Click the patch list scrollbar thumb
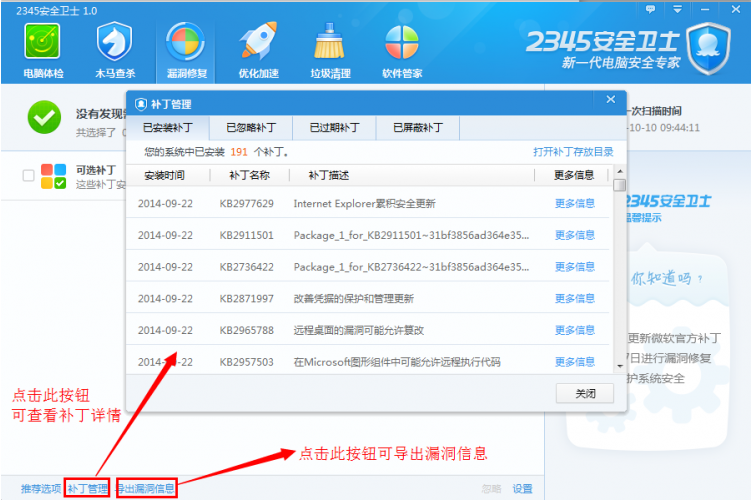Image resolution: width=752 pixels, height=502 pixels. (620, 185)
